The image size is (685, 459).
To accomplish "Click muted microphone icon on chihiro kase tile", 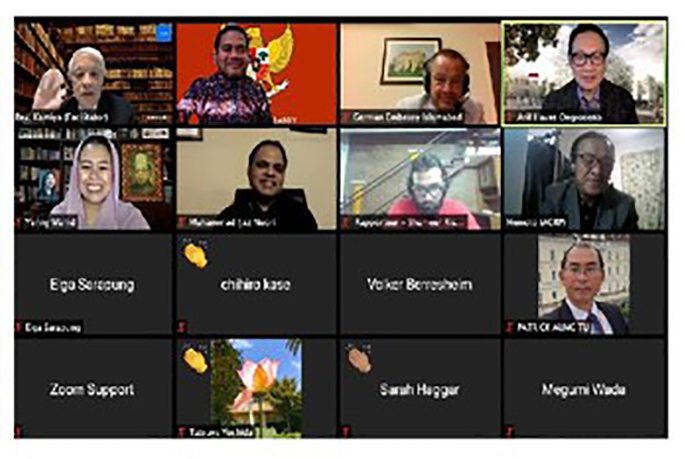I will point(182,327).
